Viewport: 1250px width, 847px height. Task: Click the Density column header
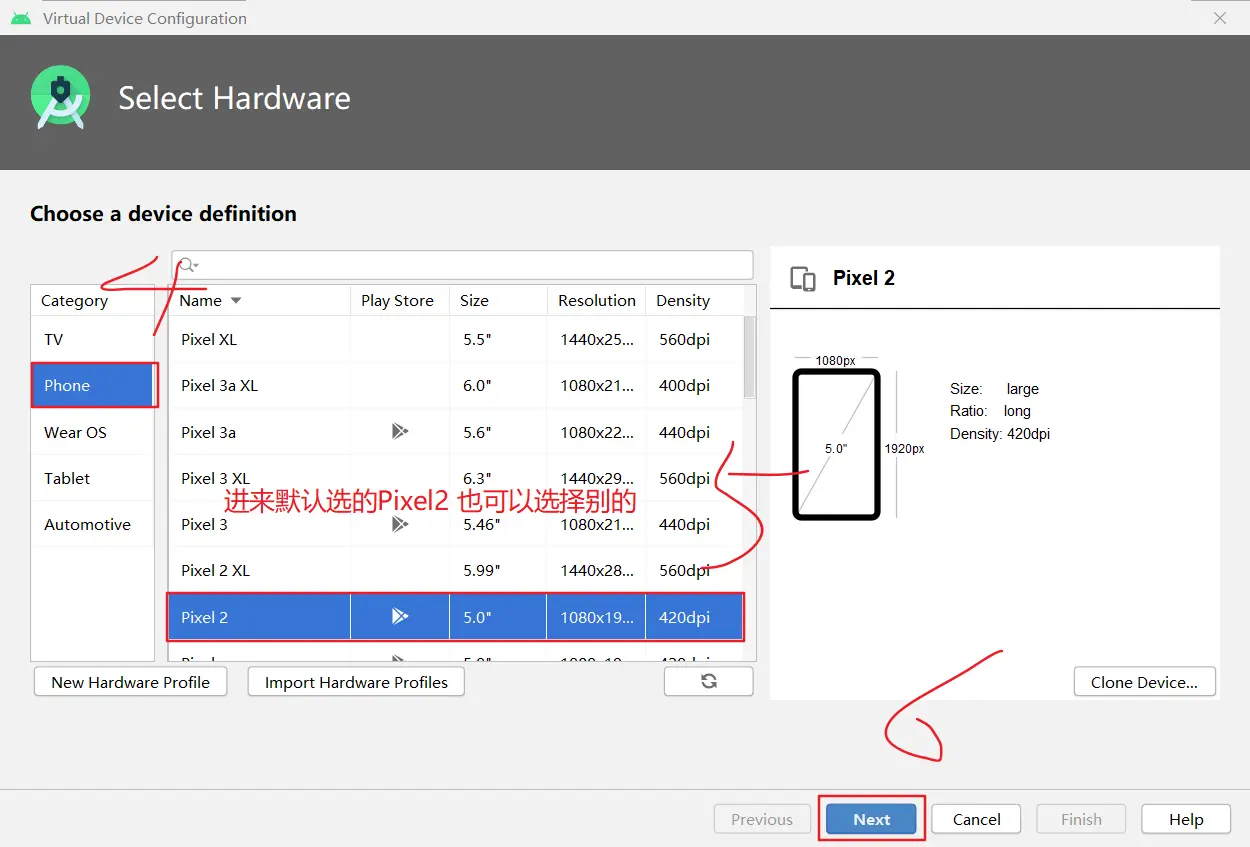click(x=694, y=300)
